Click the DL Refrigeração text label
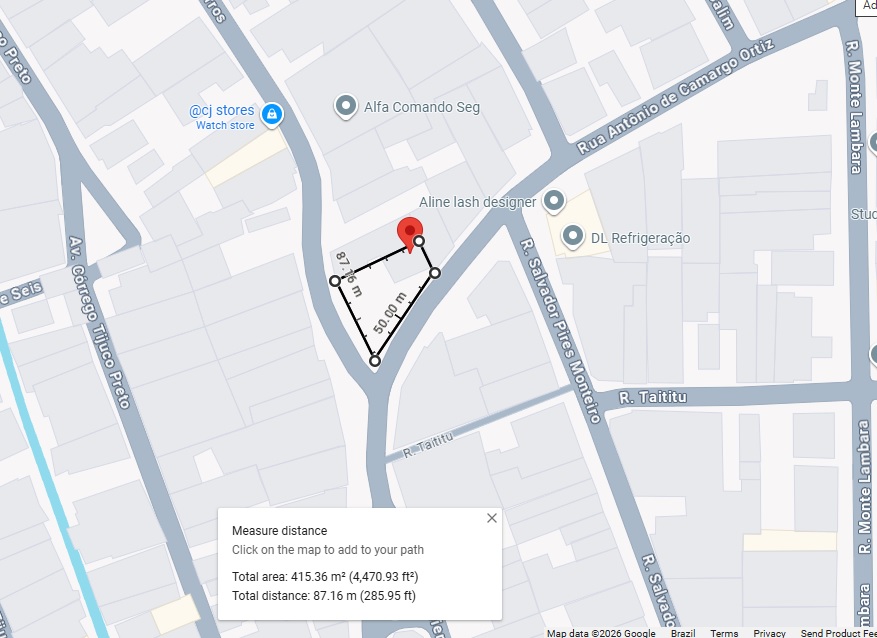The width and height of the screenshot is (877, 638). (640, 238)
